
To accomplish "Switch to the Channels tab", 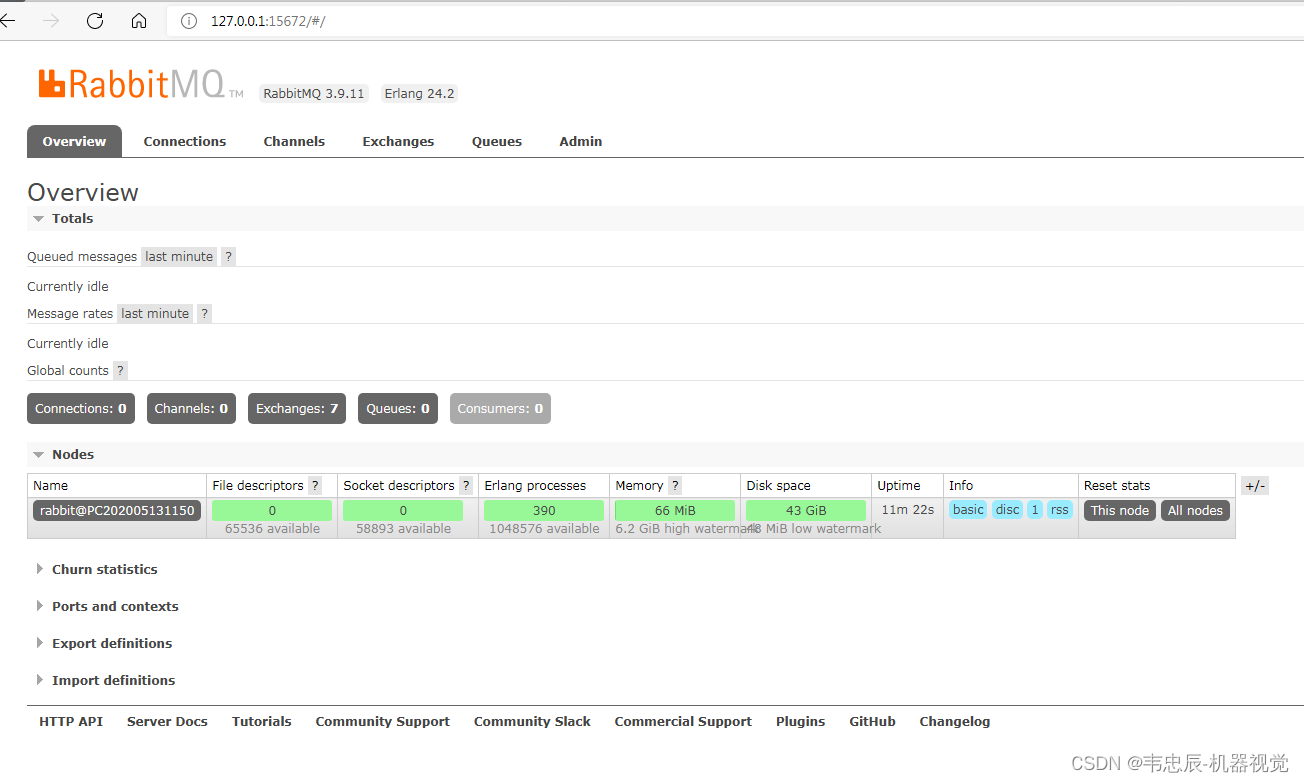I will tap(294, 141).
